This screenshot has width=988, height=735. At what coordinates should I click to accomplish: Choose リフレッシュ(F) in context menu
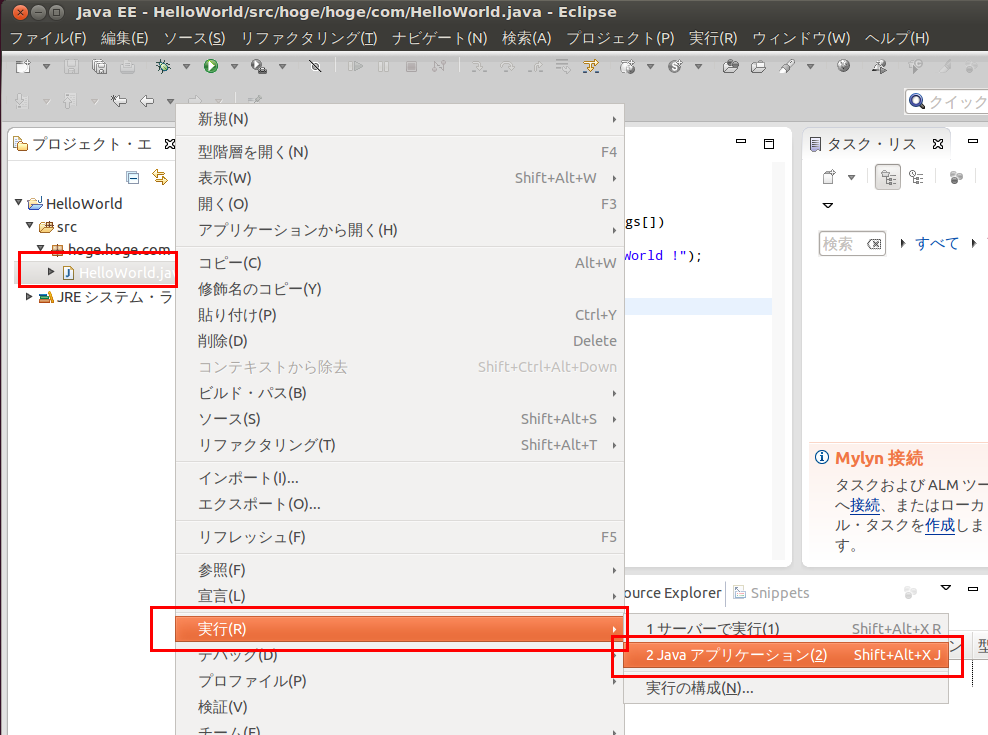[399, 537]
